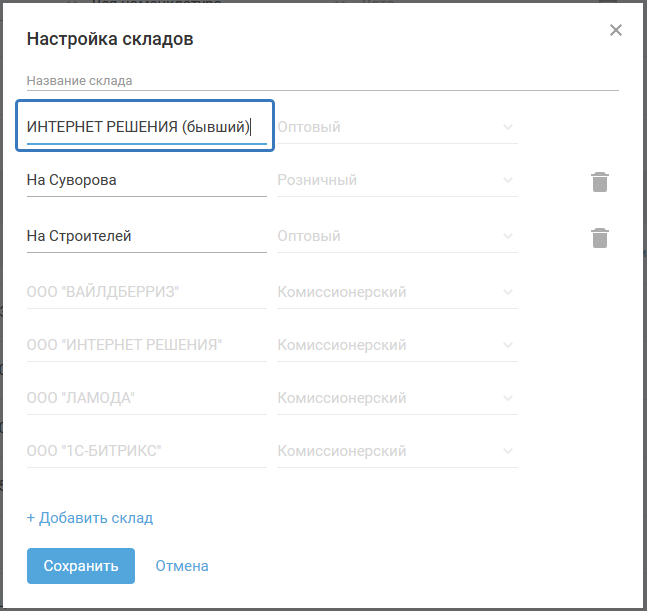Cancel with the Отмена link
Viewport: 647px width, 611px height.
coord(182,566)
